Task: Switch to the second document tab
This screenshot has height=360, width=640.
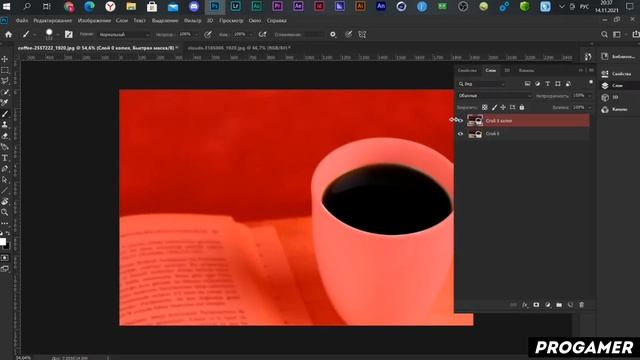Action: click(239, 48)
